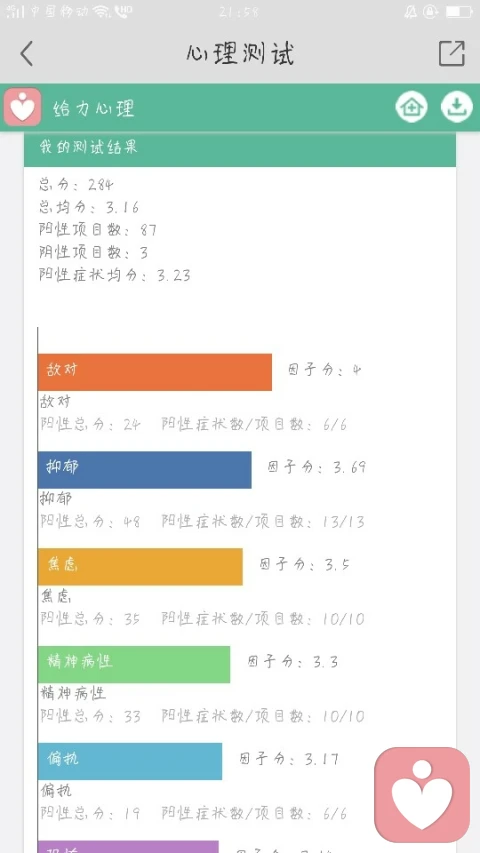
Task: Go to home via house icon
Action: [x=411, y=107]
